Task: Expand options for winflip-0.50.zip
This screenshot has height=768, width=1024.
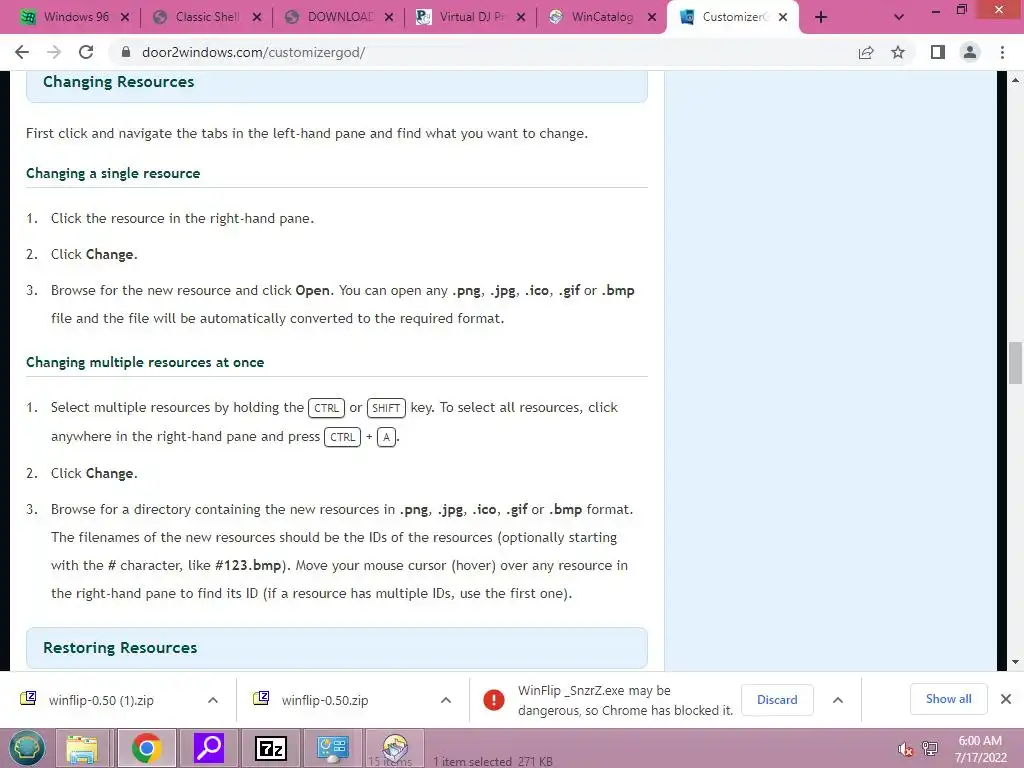Action: coord(446,700)
